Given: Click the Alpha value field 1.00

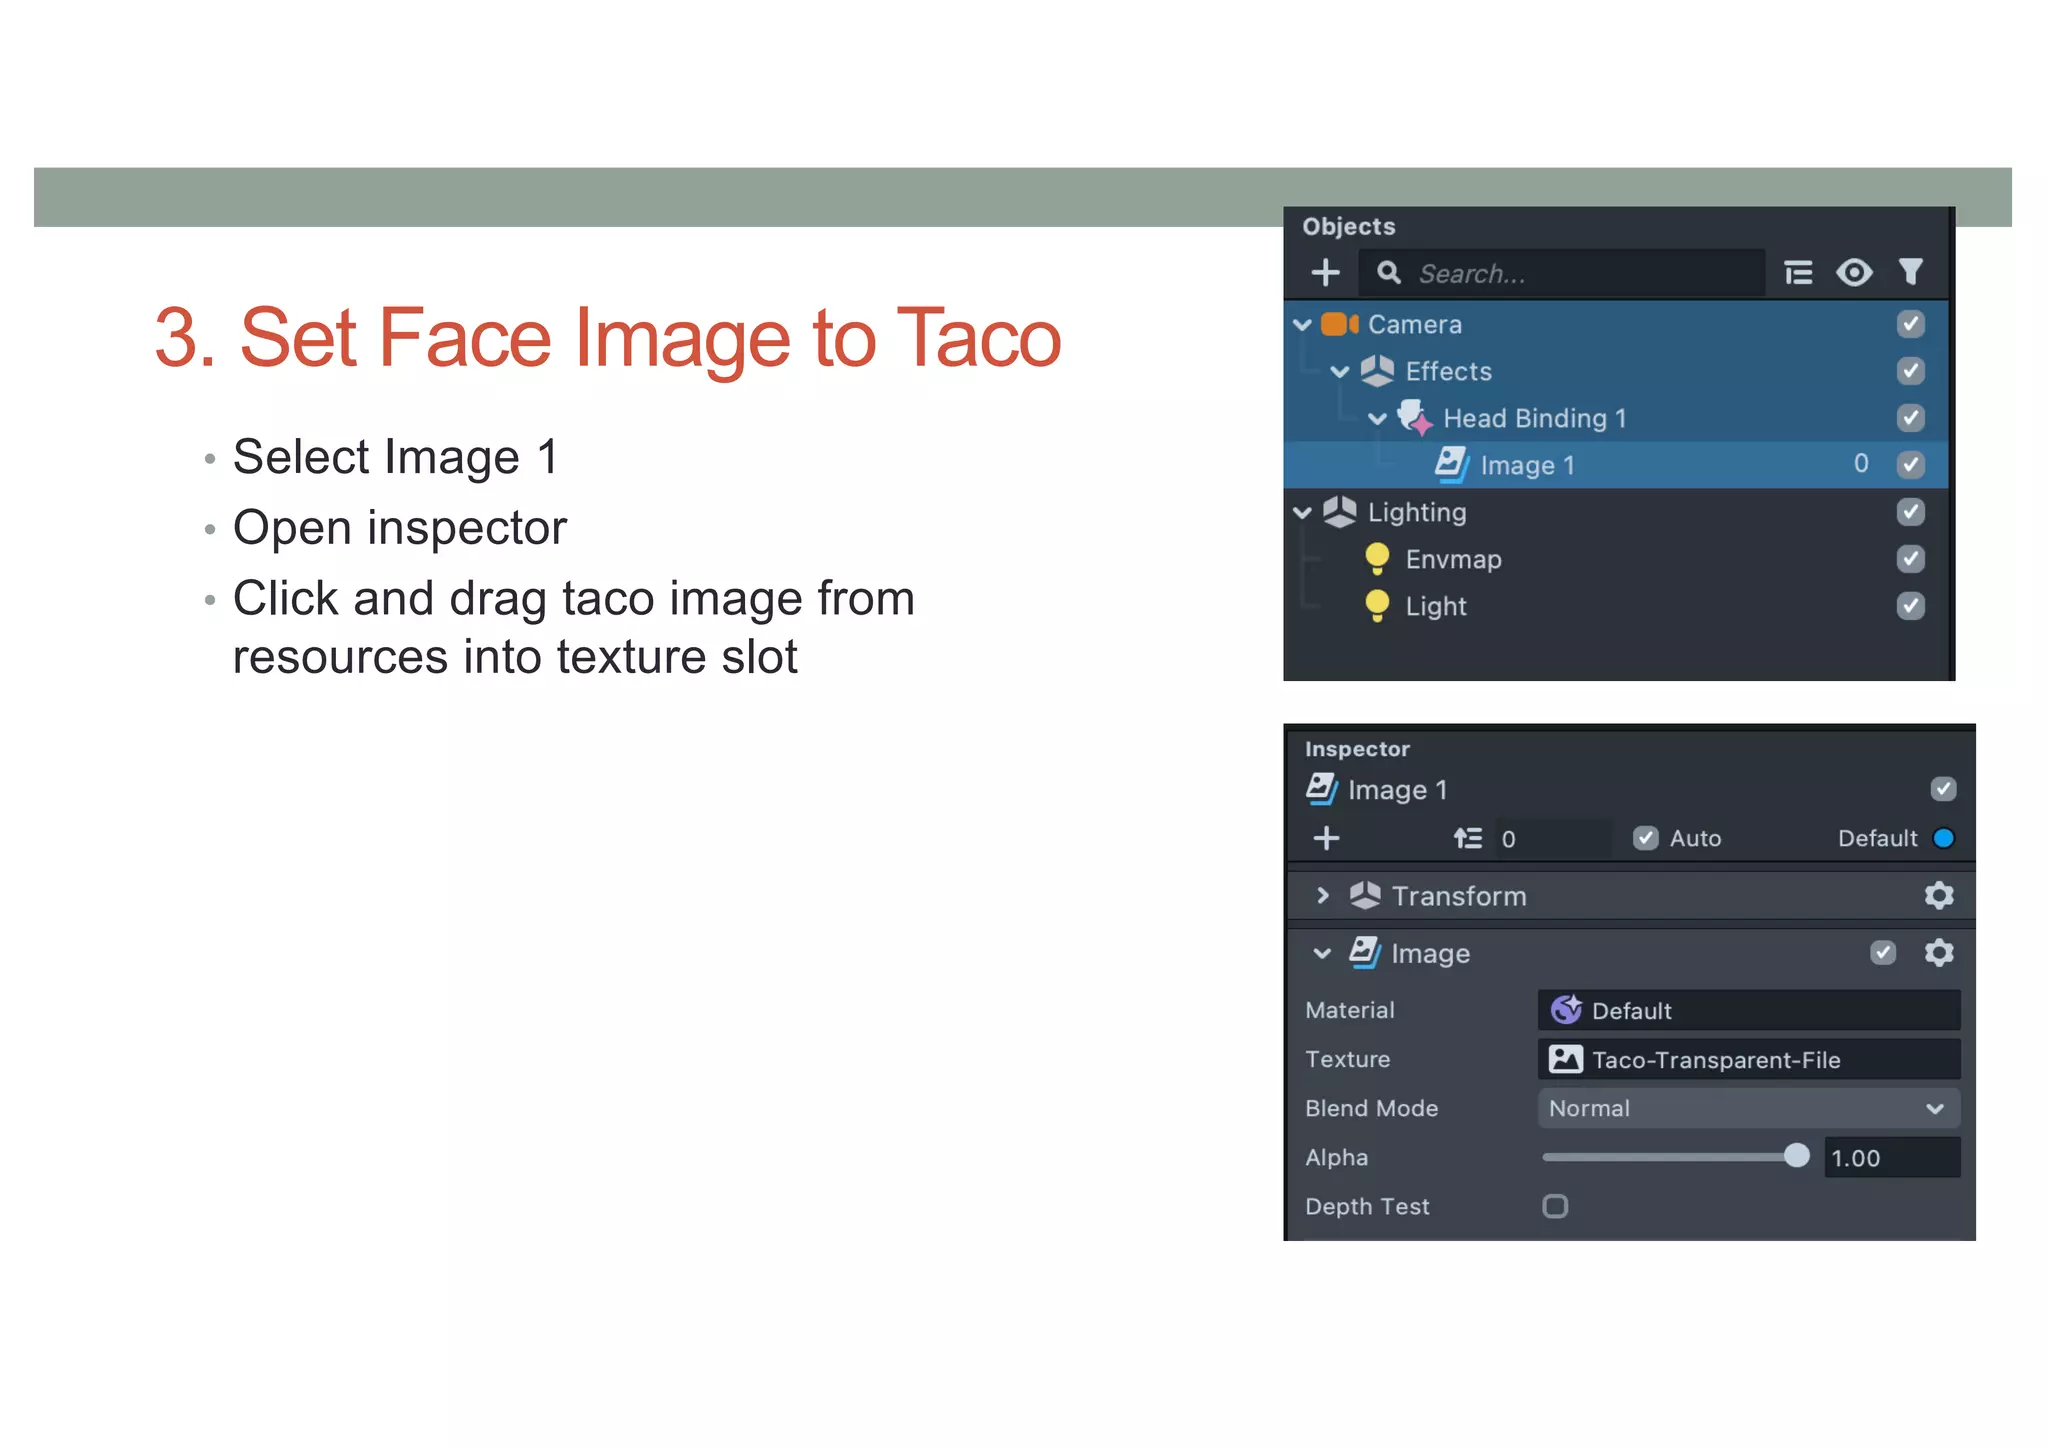Looking at the screenshot, I should tap(1892, 1157).
